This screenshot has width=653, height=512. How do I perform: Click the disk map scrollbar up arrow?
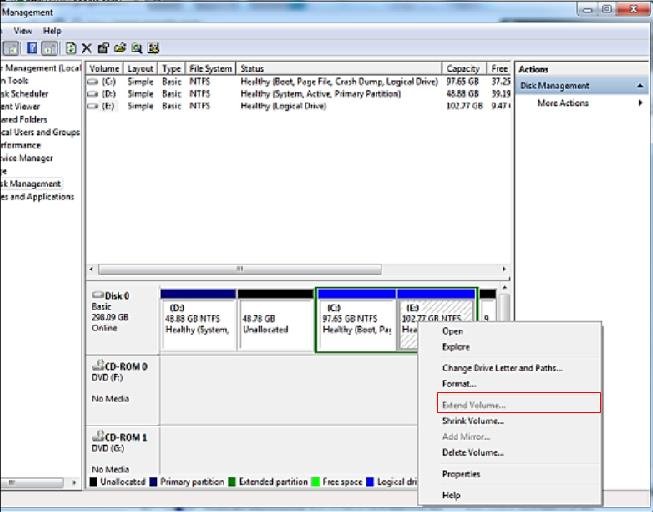click(x=504, y=288)
